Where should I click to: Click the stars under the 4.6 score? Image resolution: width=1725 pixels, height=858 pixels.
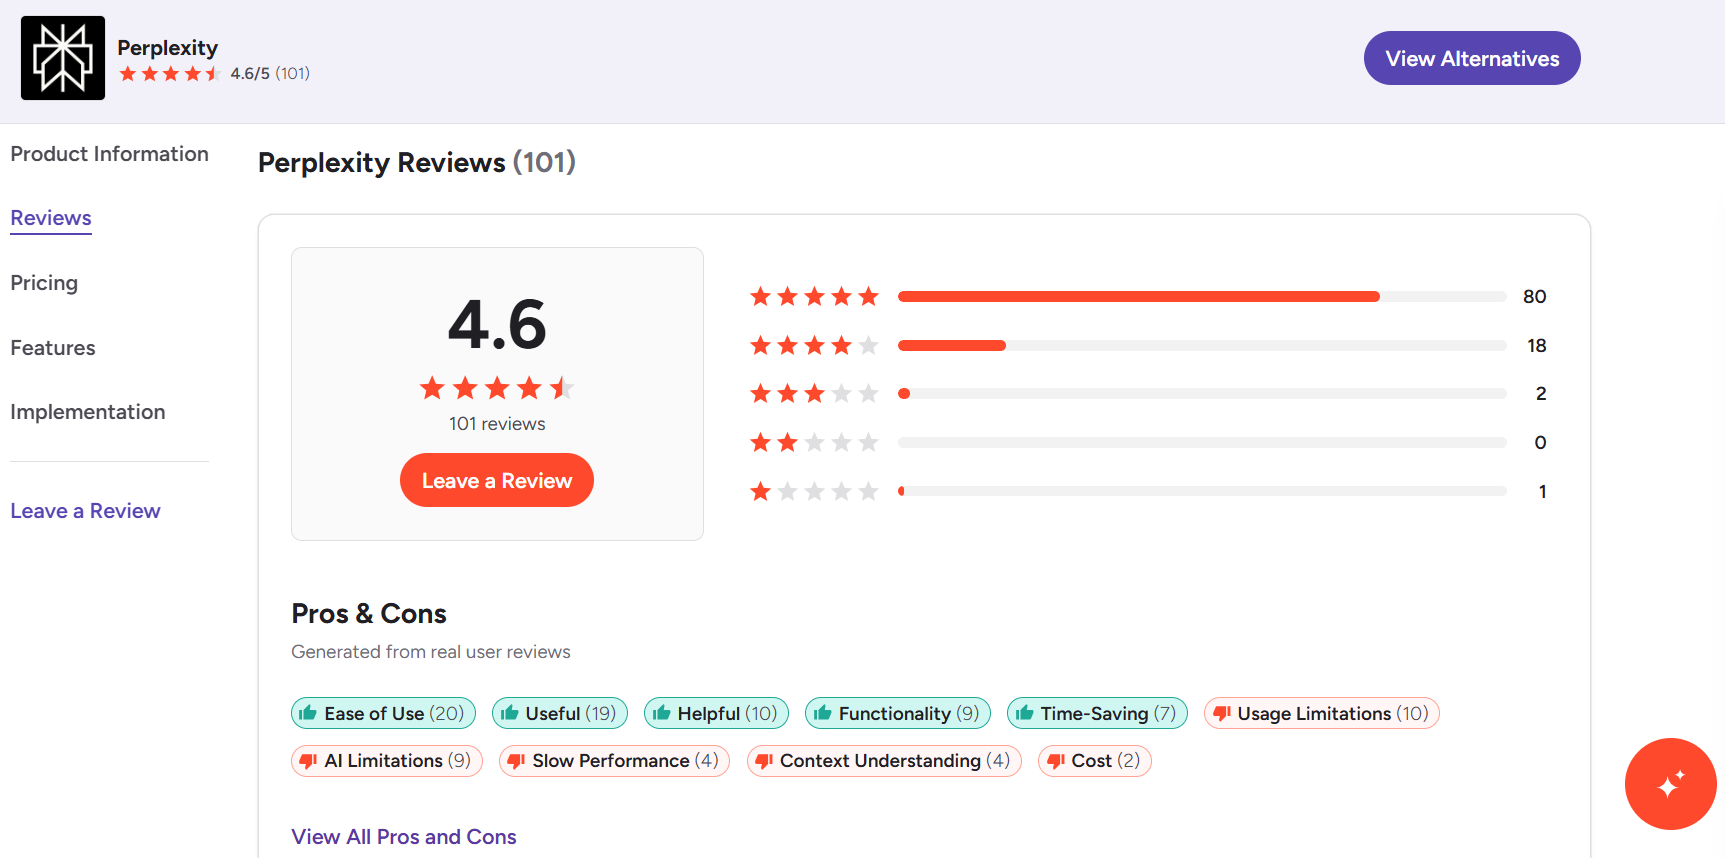[497, 388]
